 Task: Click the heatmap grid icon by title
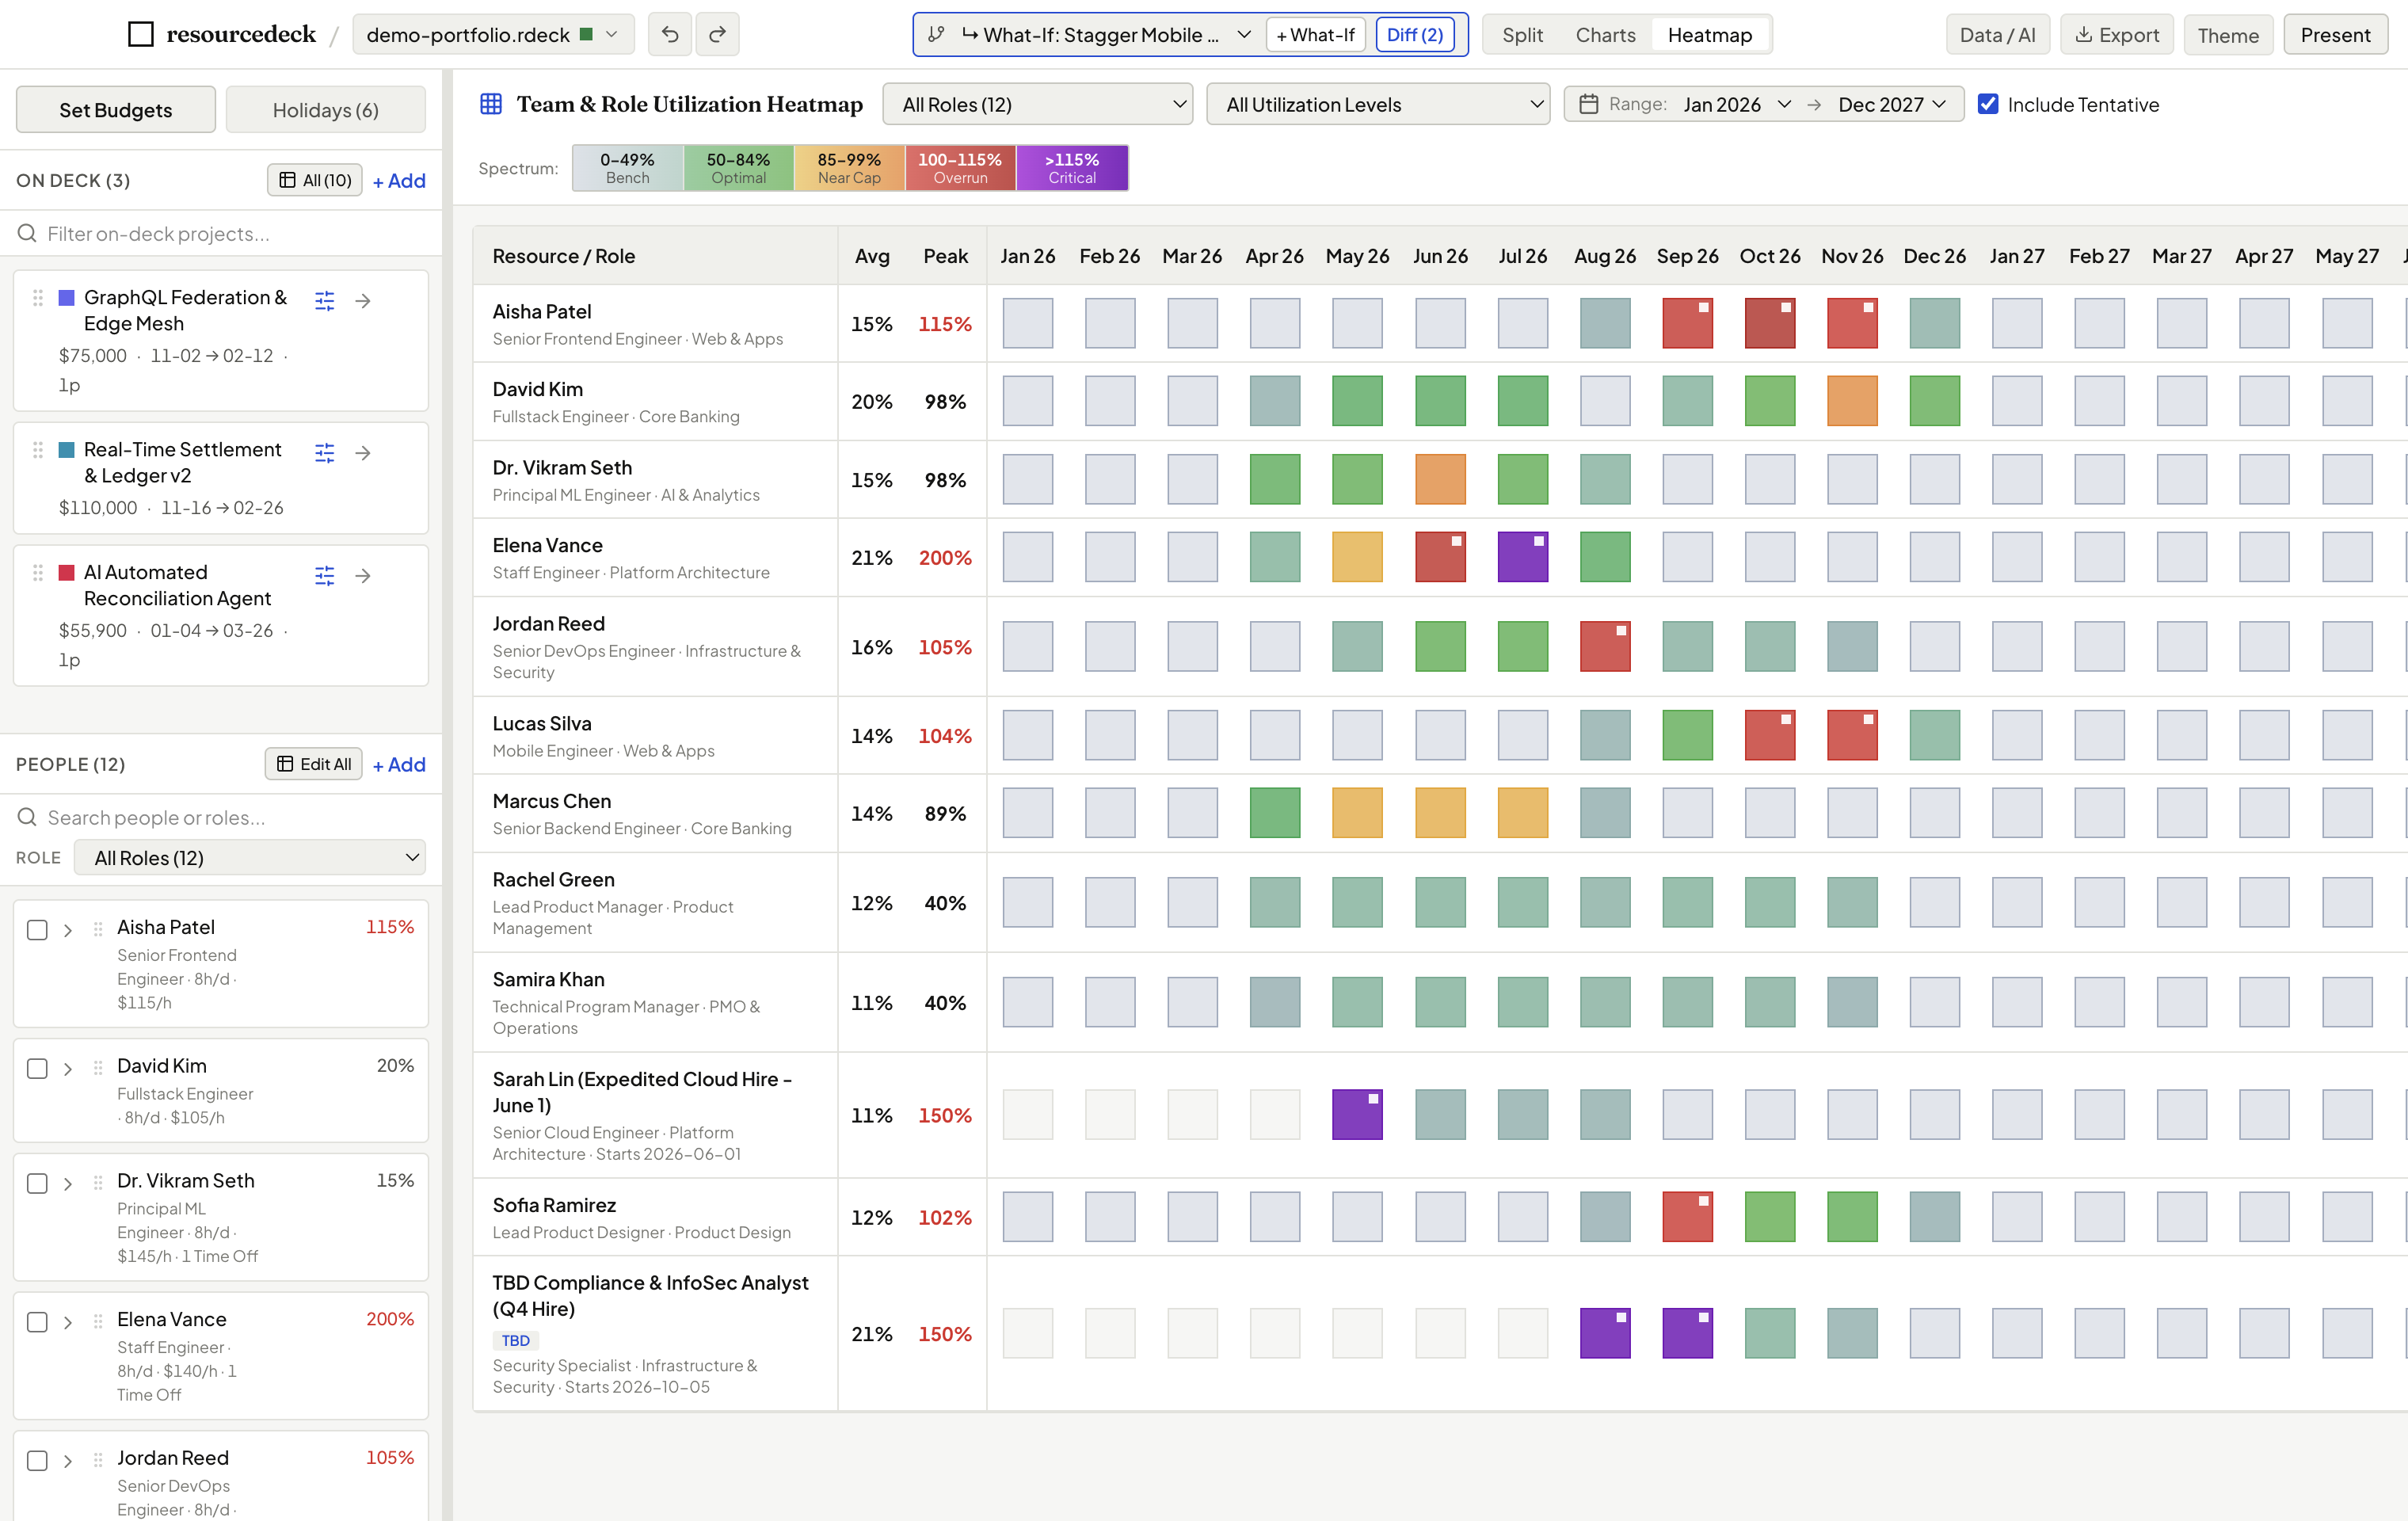(491, 104)
